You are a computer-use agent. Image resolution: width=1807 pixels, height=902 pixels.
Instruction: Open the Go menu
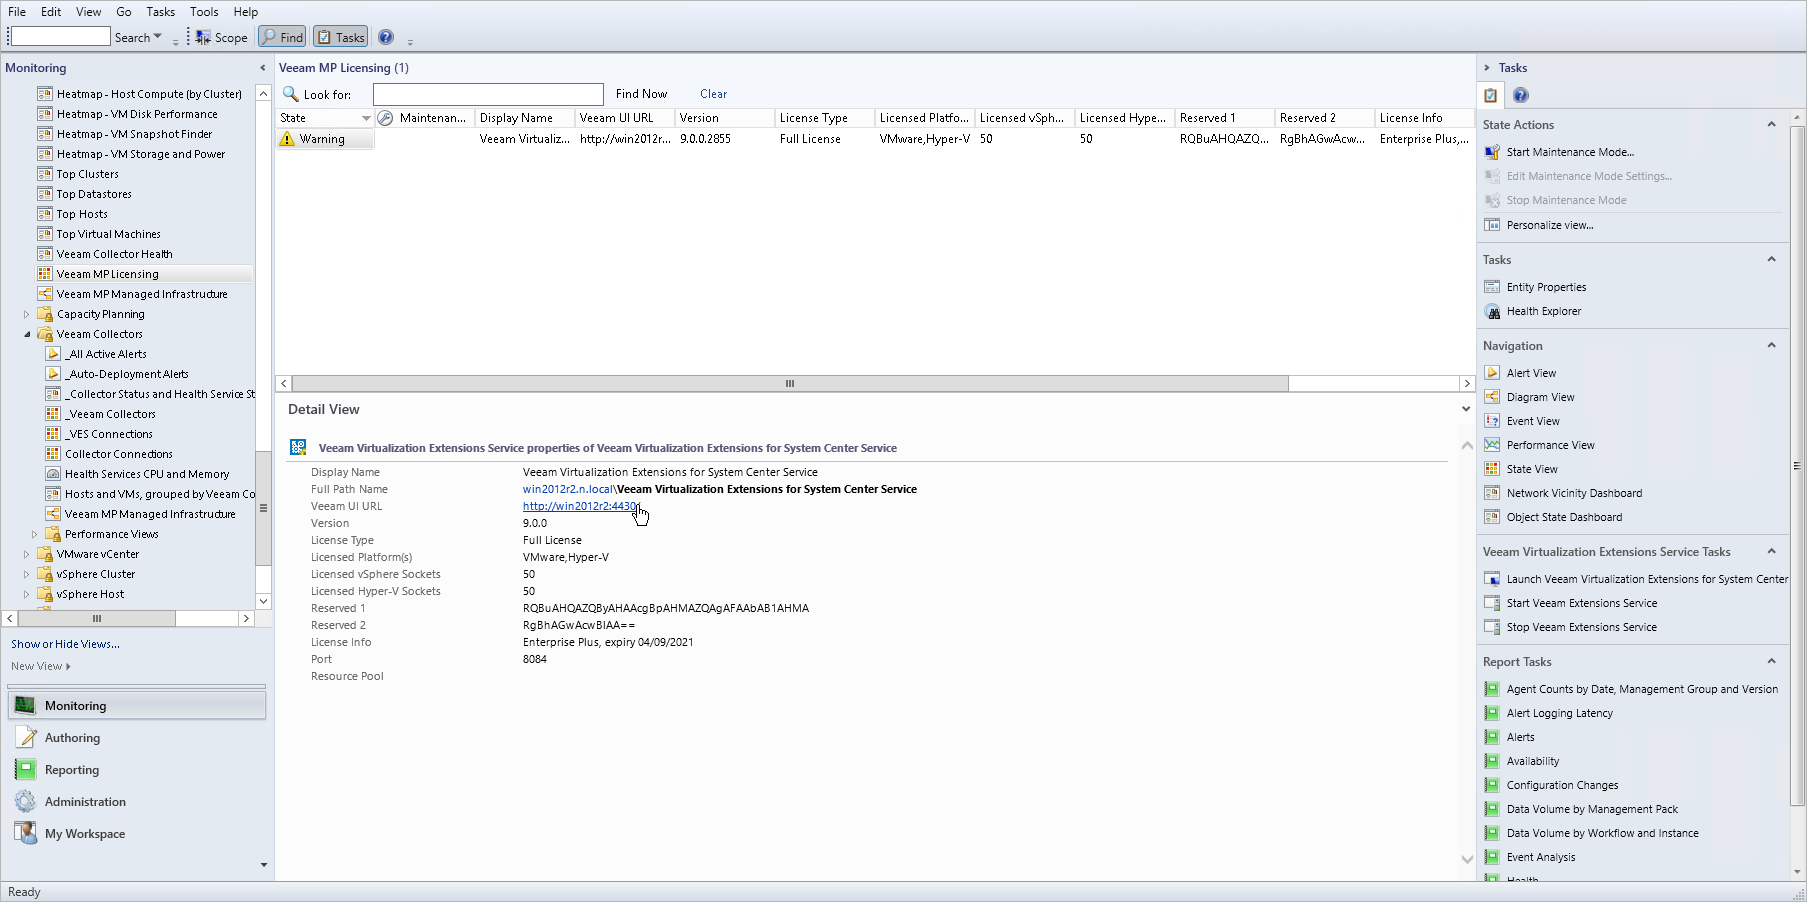pyautogui.click(x=124, y=12)
